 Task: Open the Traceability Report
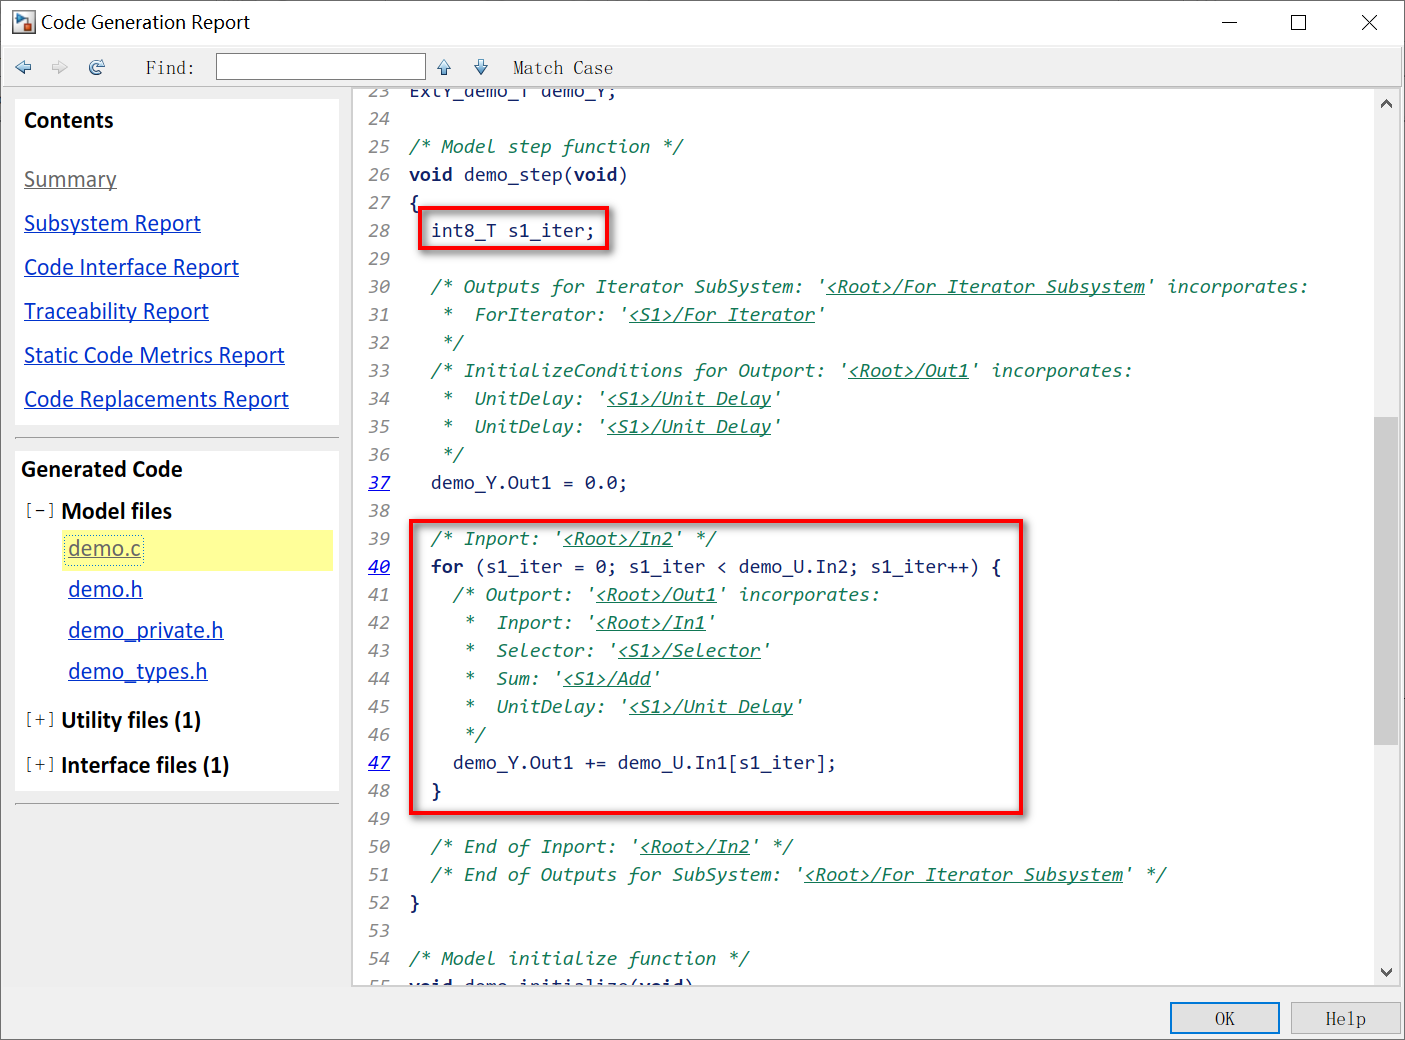[116, 311]
